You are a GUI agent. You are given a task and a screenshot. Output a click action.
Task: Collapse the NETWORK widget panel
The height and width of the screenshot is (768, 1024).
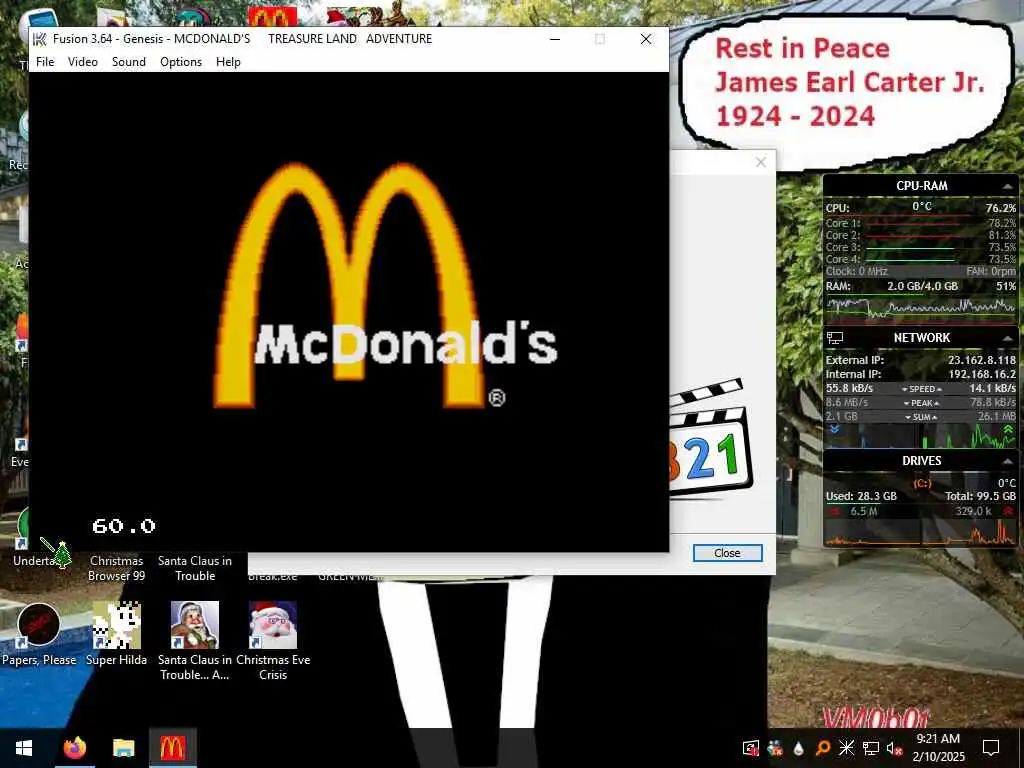[x=1008, y=338]
